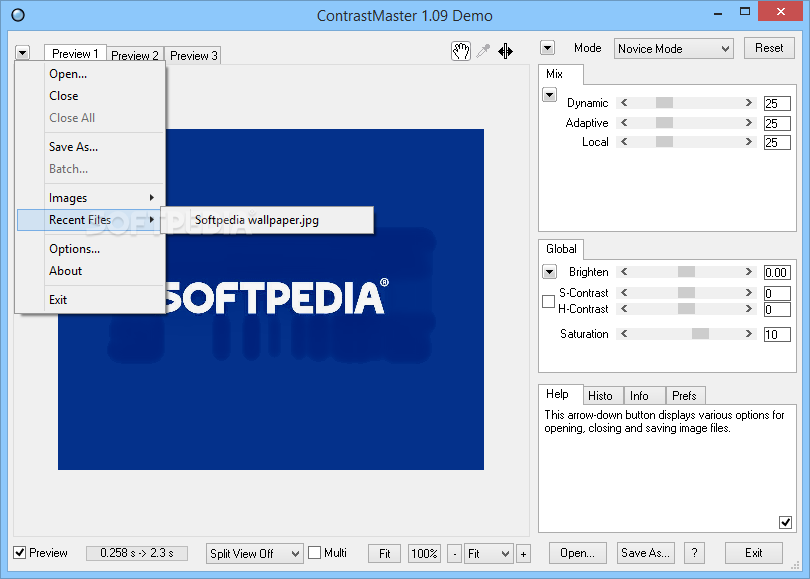
Task: Click right arrow of Saturation slider
Action: tap(749, 334)
